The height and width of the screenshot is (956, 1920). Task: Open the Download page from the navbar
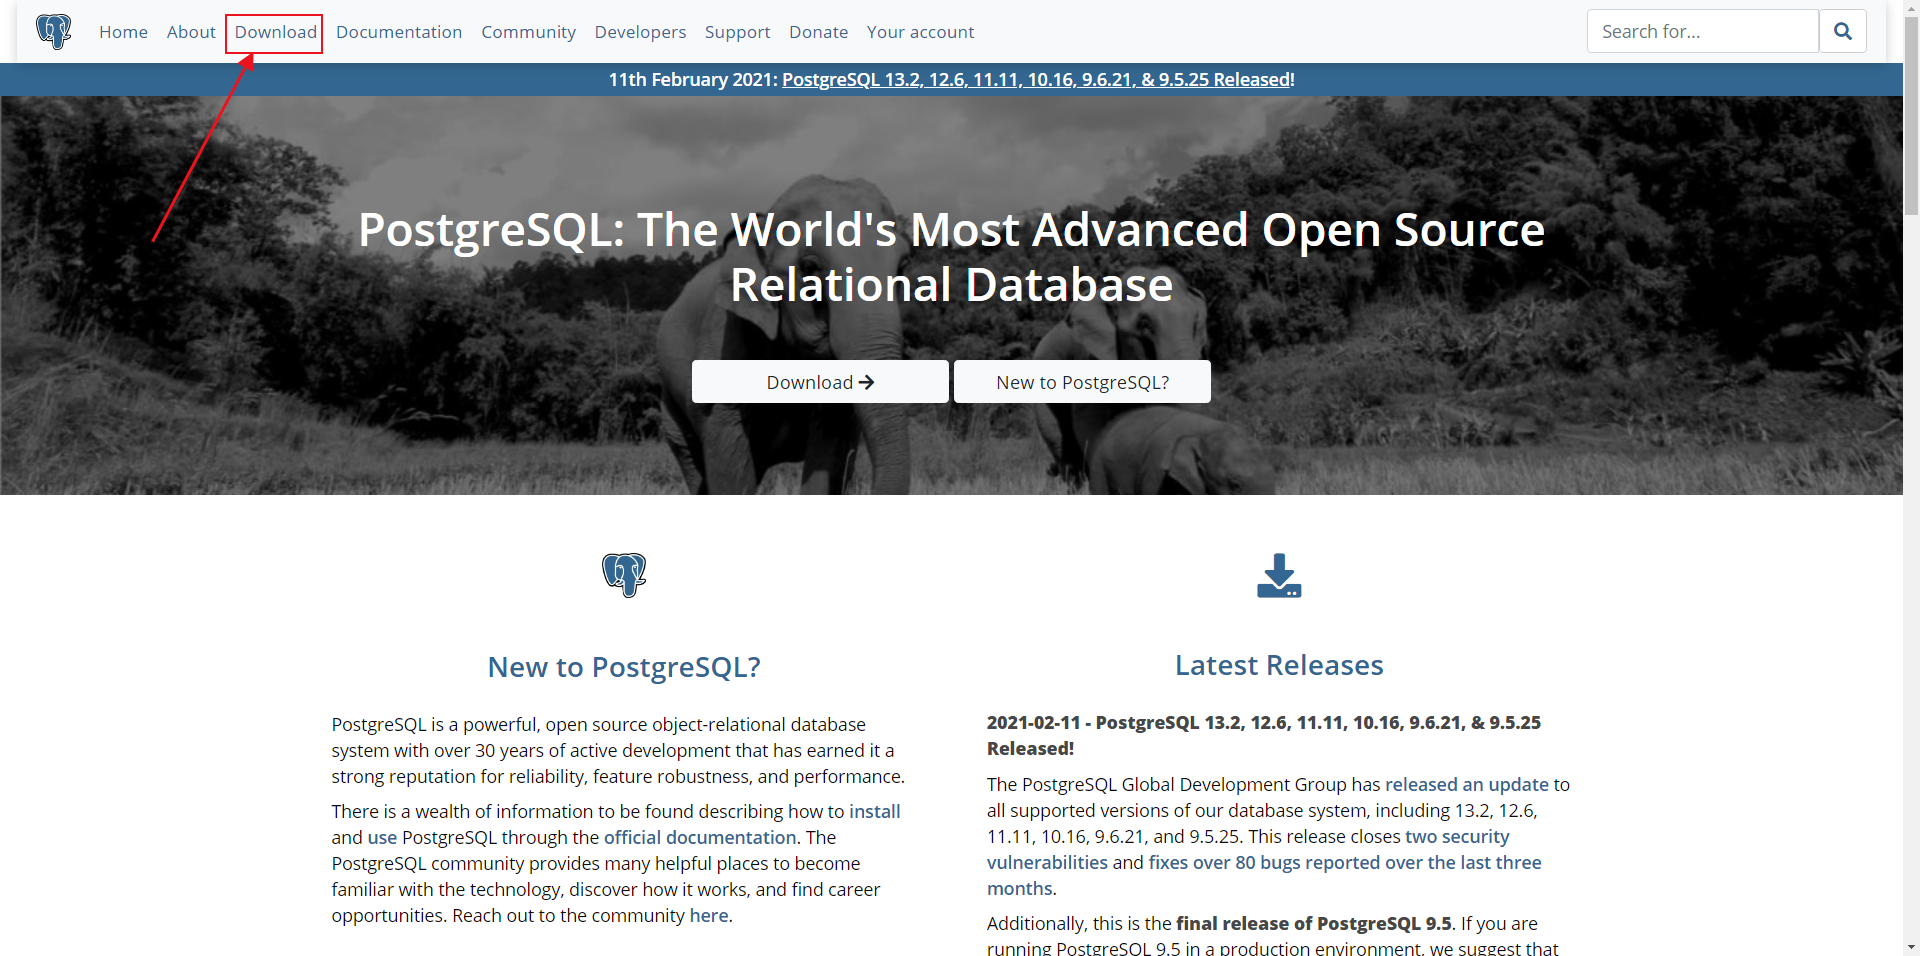point(274,31)
